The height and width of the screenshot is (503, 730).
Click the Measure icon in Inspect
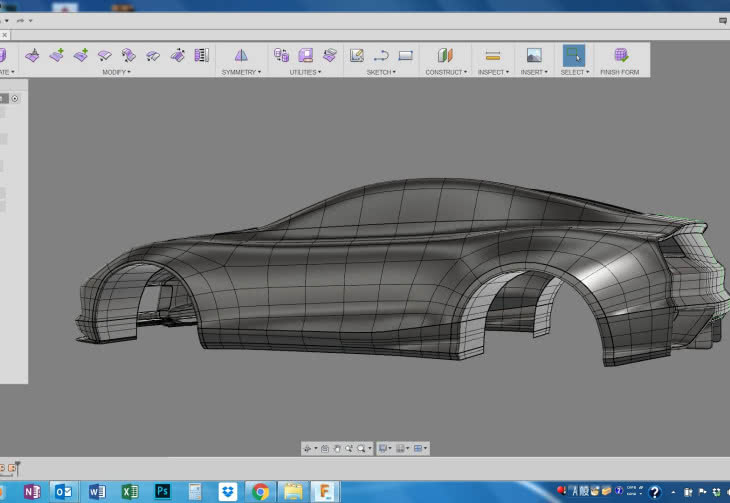pos(493,55)
